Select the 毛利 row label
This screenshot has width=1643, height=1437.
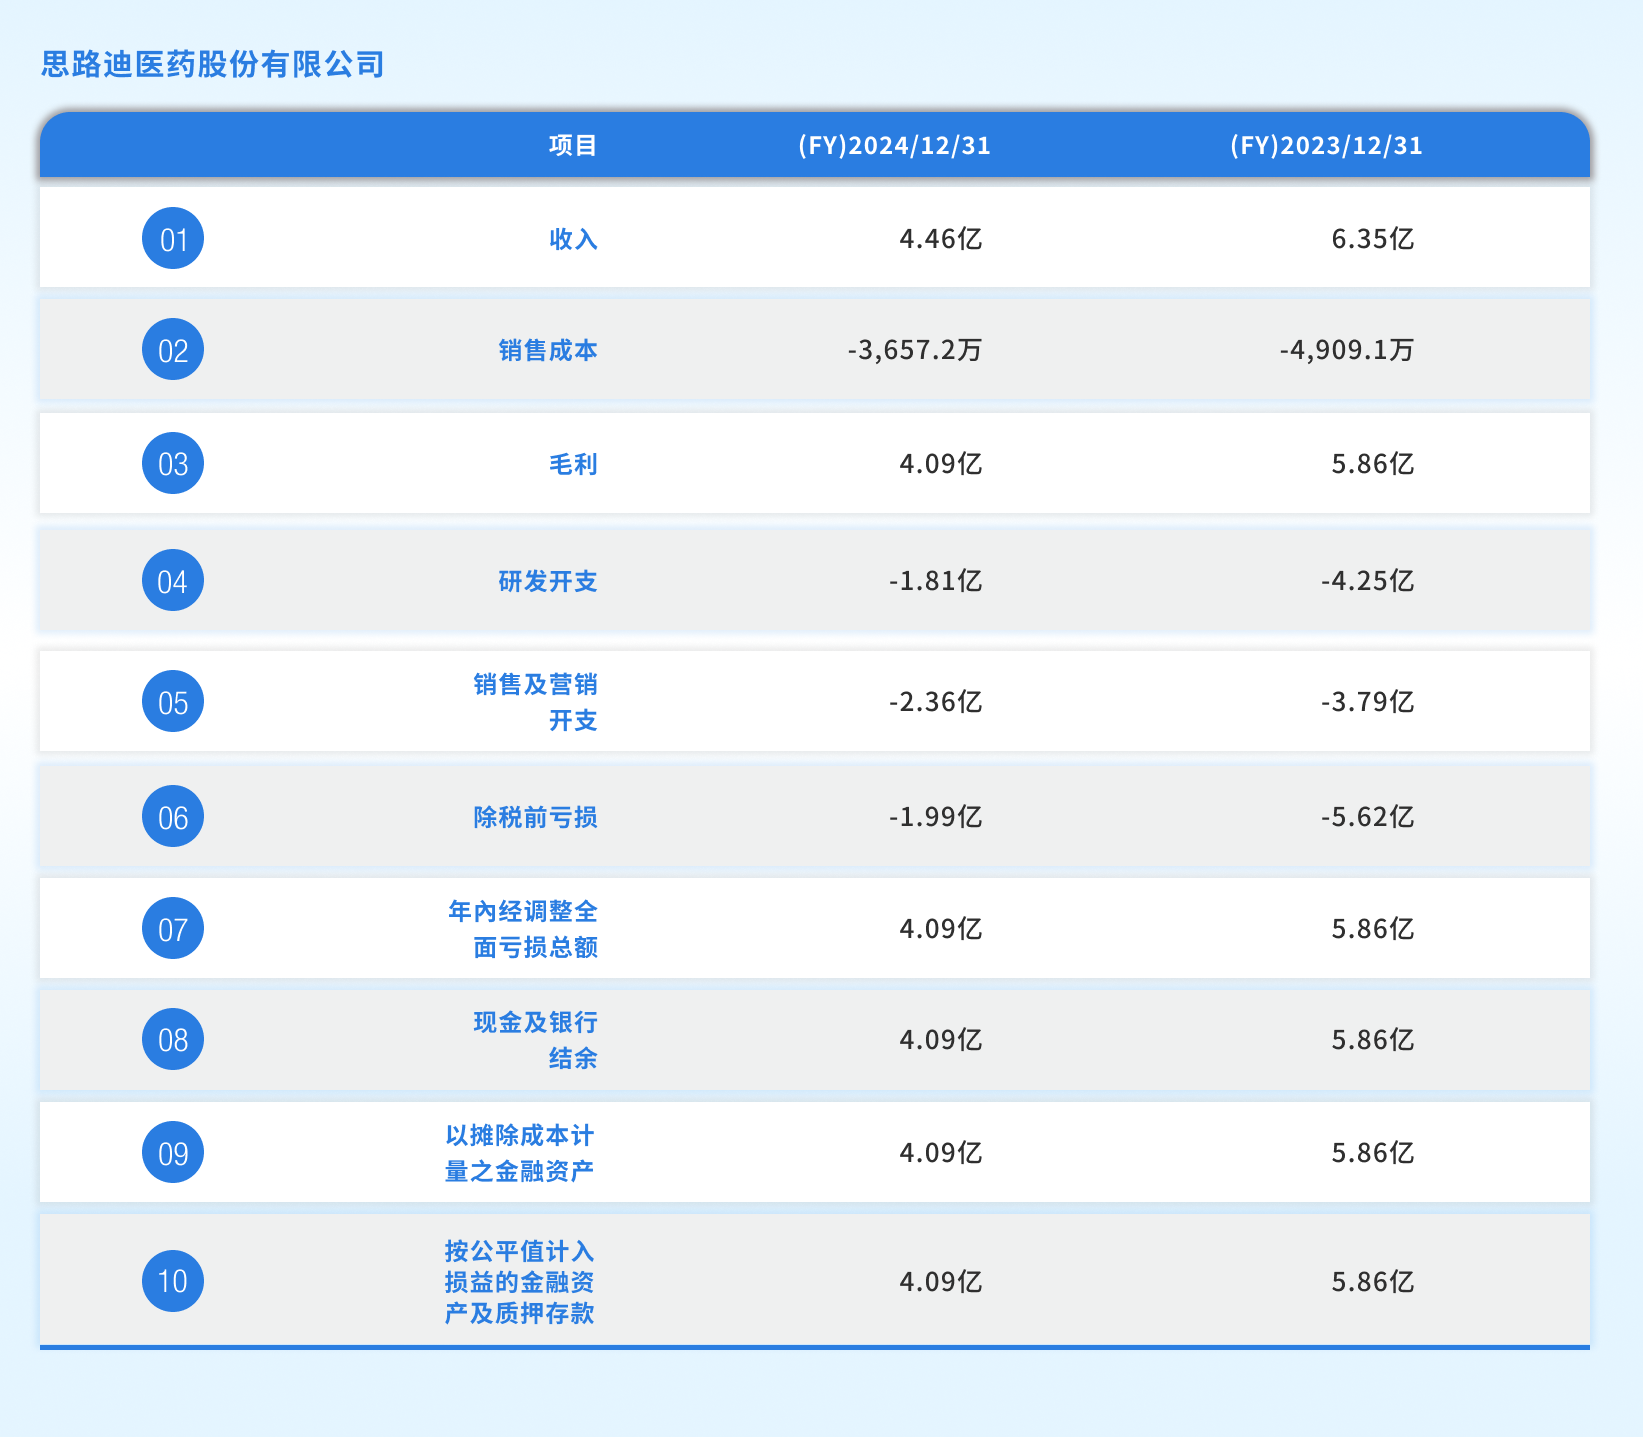pyautogui.click(x=573, y=464)
